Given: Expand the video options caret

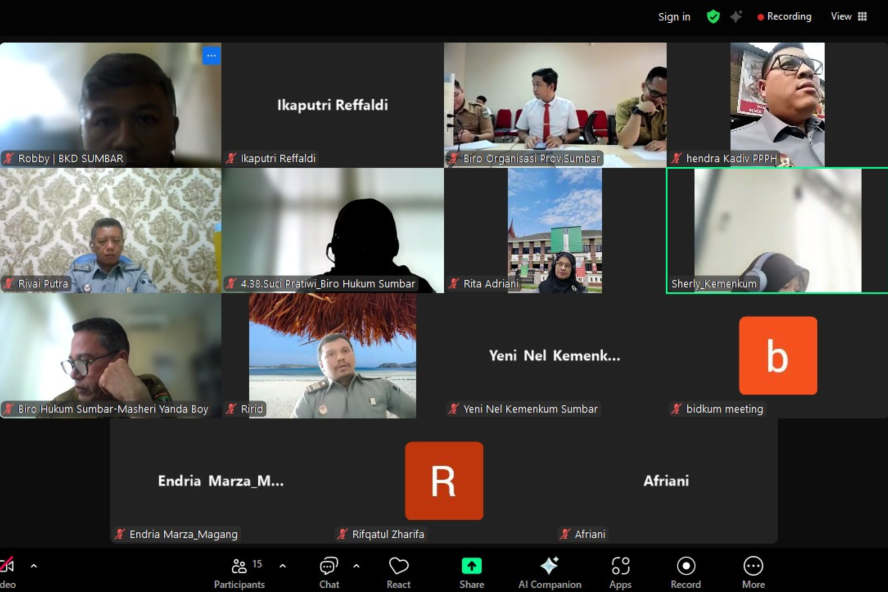Looking at the screenshot, I should pyautogui.click(x=33, y=566).
